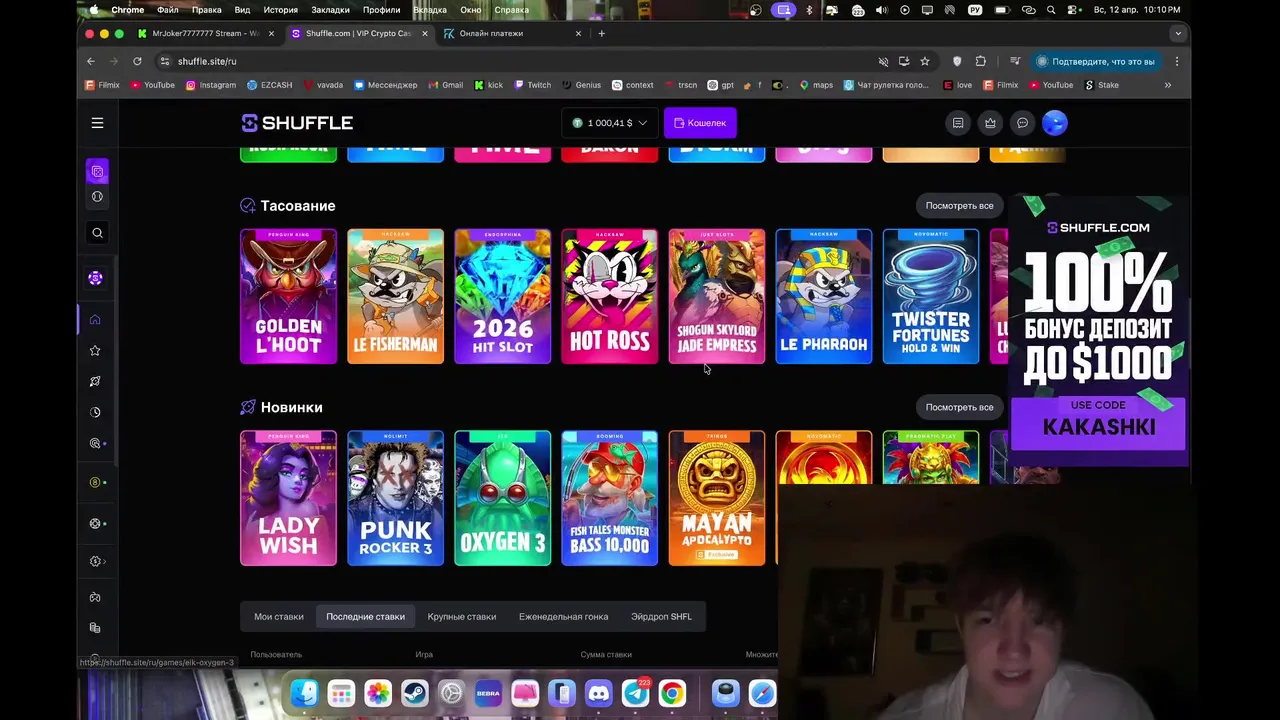Click the SHUFFLE logo

pyautogui.click(x=297, y=123)
